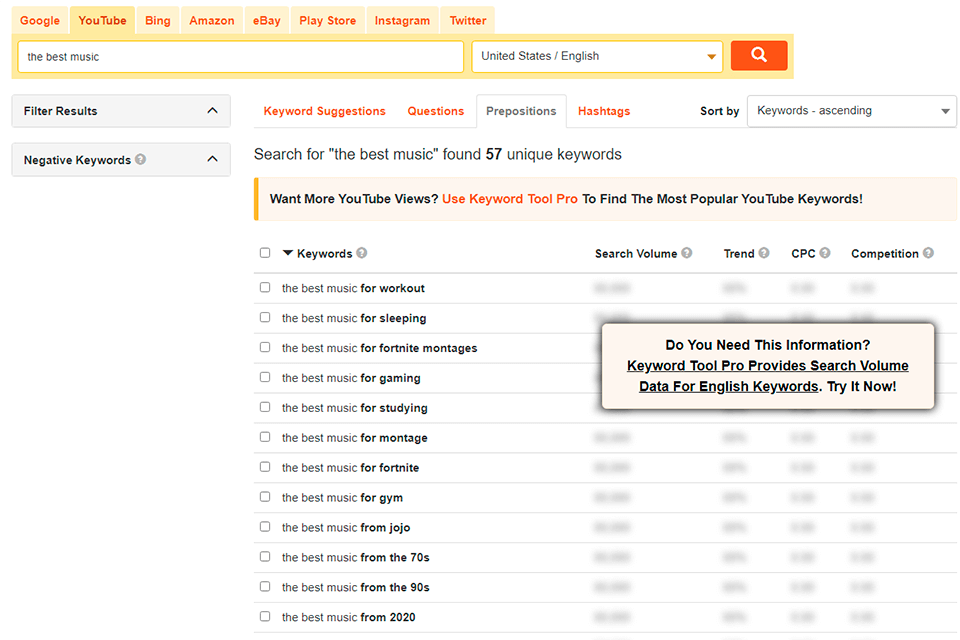Click help icon next to CPC header
The width and height of the screenshot is (960, 640).
[x=825, y=253]
